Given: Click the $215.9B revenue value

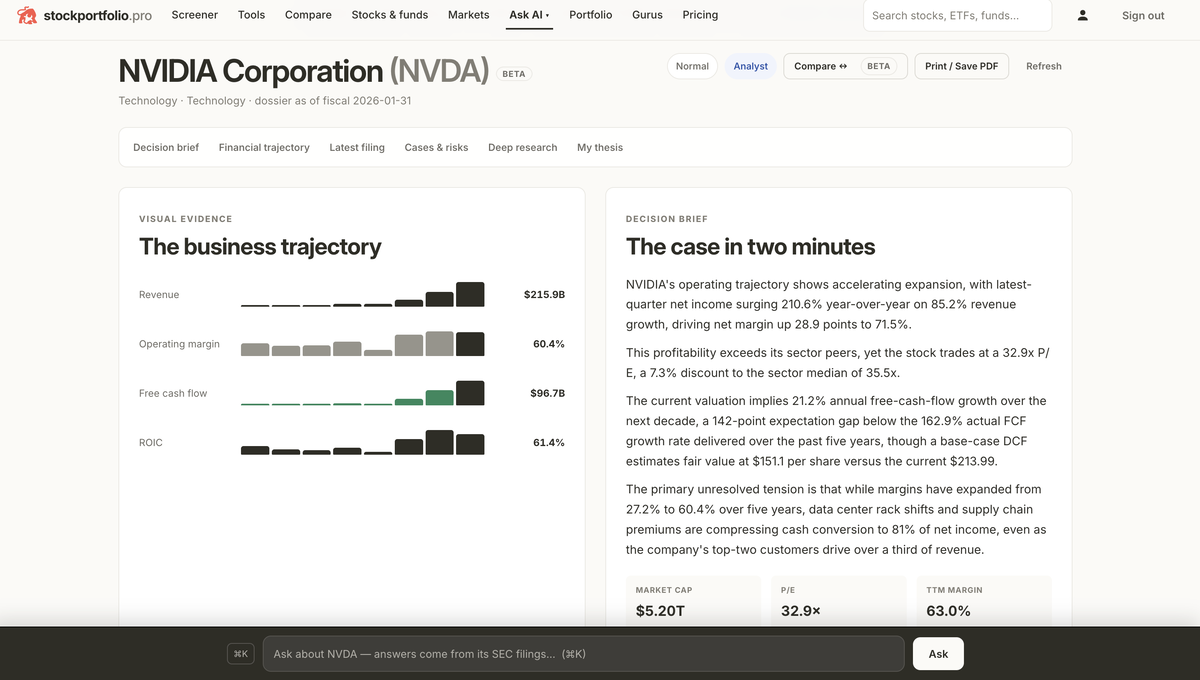Looking at the screenshot, I should coord(544,295).
